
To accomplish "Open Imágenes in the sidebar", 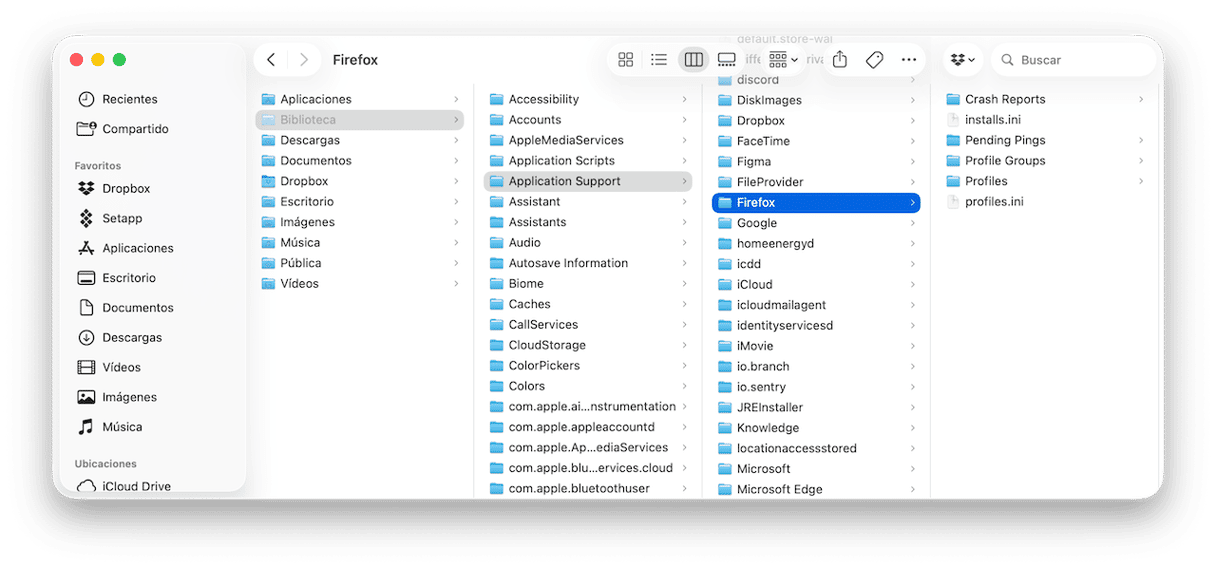I will pyautogui.click(x=116, y=397).
